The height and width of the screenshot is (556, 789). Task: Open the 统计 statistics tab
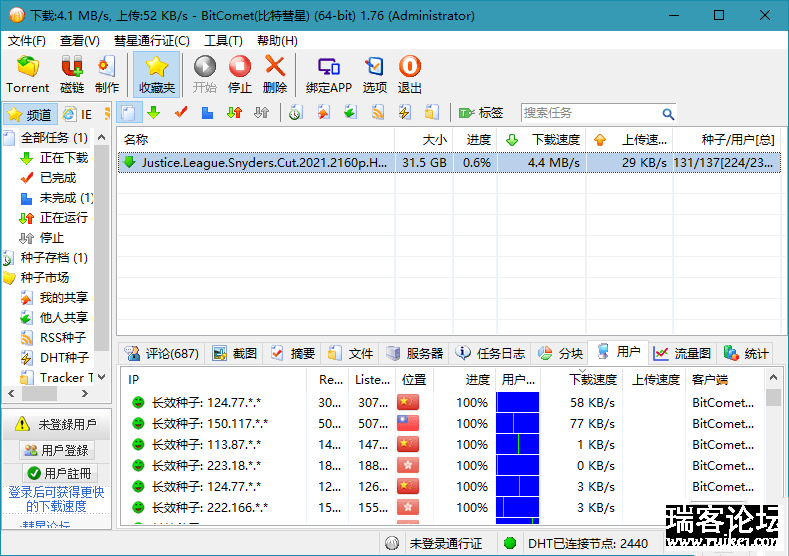tap(746, 354)
